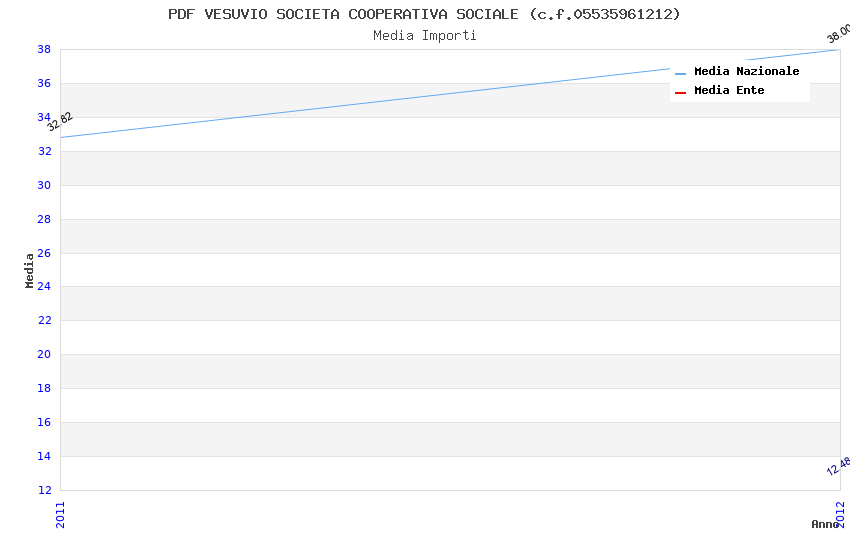Click the 12 y-axis tick label

click(44, 490)
